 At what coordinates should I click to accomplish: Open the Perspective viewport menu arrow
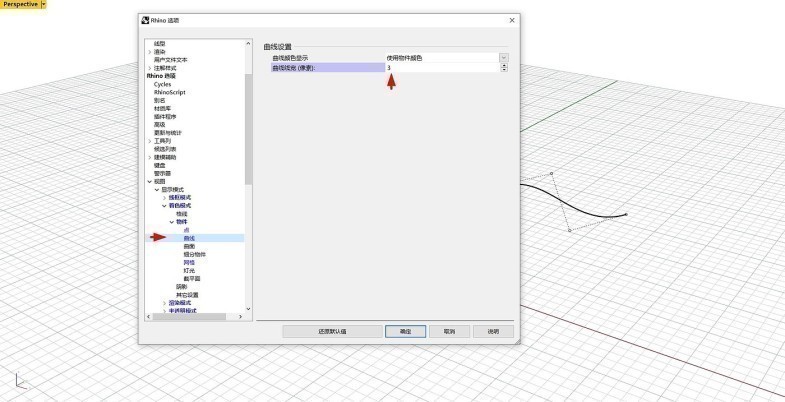(x=43, y=5)
